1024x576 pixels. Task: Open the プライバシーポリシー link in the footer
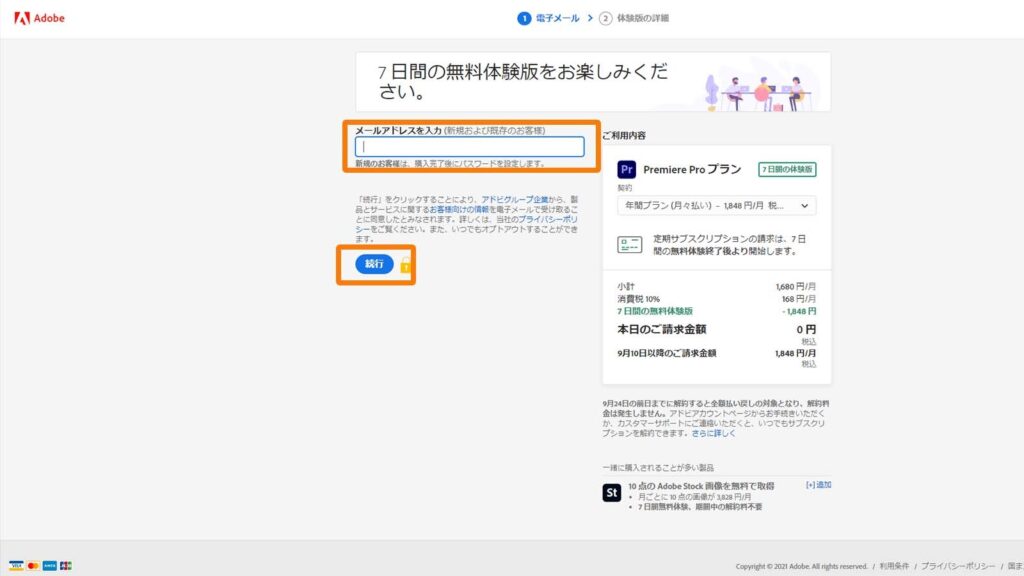pos(958,566)
